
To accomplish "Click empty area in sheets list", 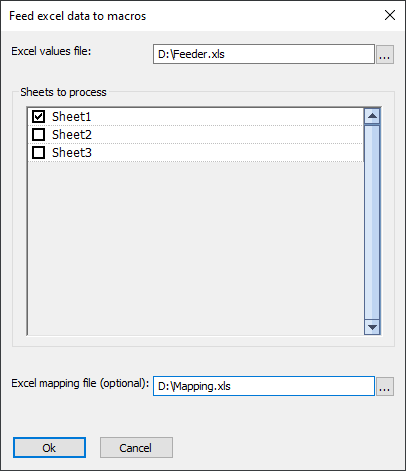I will tap(196, 248).
